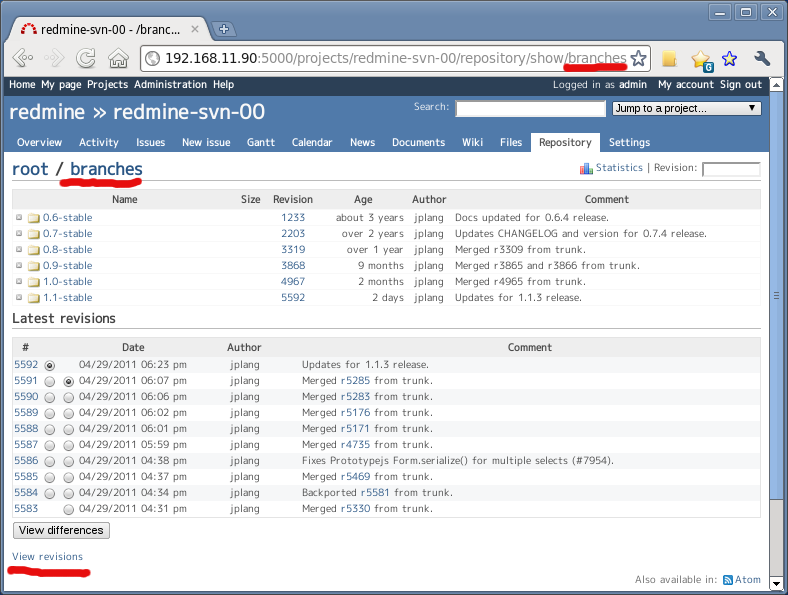
Task: Select the radio button for revision 5592
Action: tap(49, 365)
